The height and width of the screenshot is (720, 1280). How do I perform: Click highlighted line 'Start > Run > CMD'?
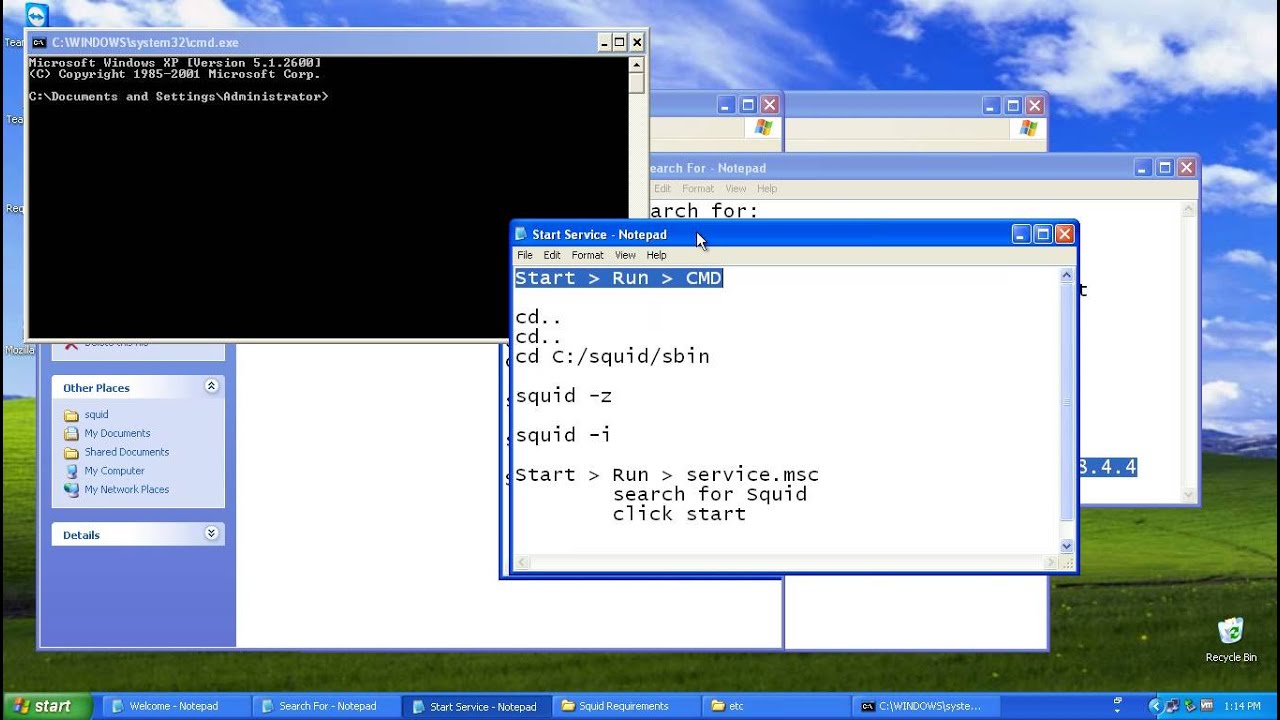(618, 278)
